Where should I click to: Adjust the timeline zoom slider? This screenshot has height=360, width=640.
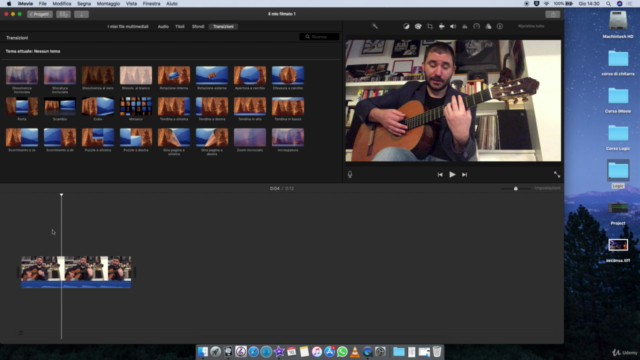516,188
